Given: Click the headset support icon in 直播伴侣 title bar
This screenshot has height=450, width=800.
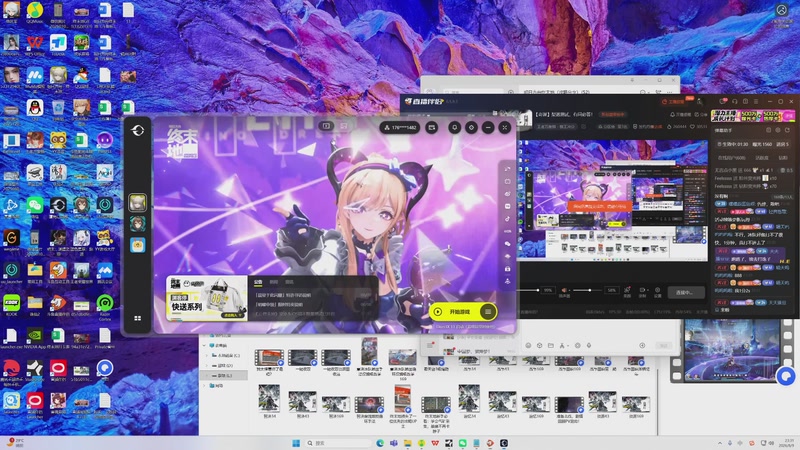Looking at the screenshot, I should (735, 102).
